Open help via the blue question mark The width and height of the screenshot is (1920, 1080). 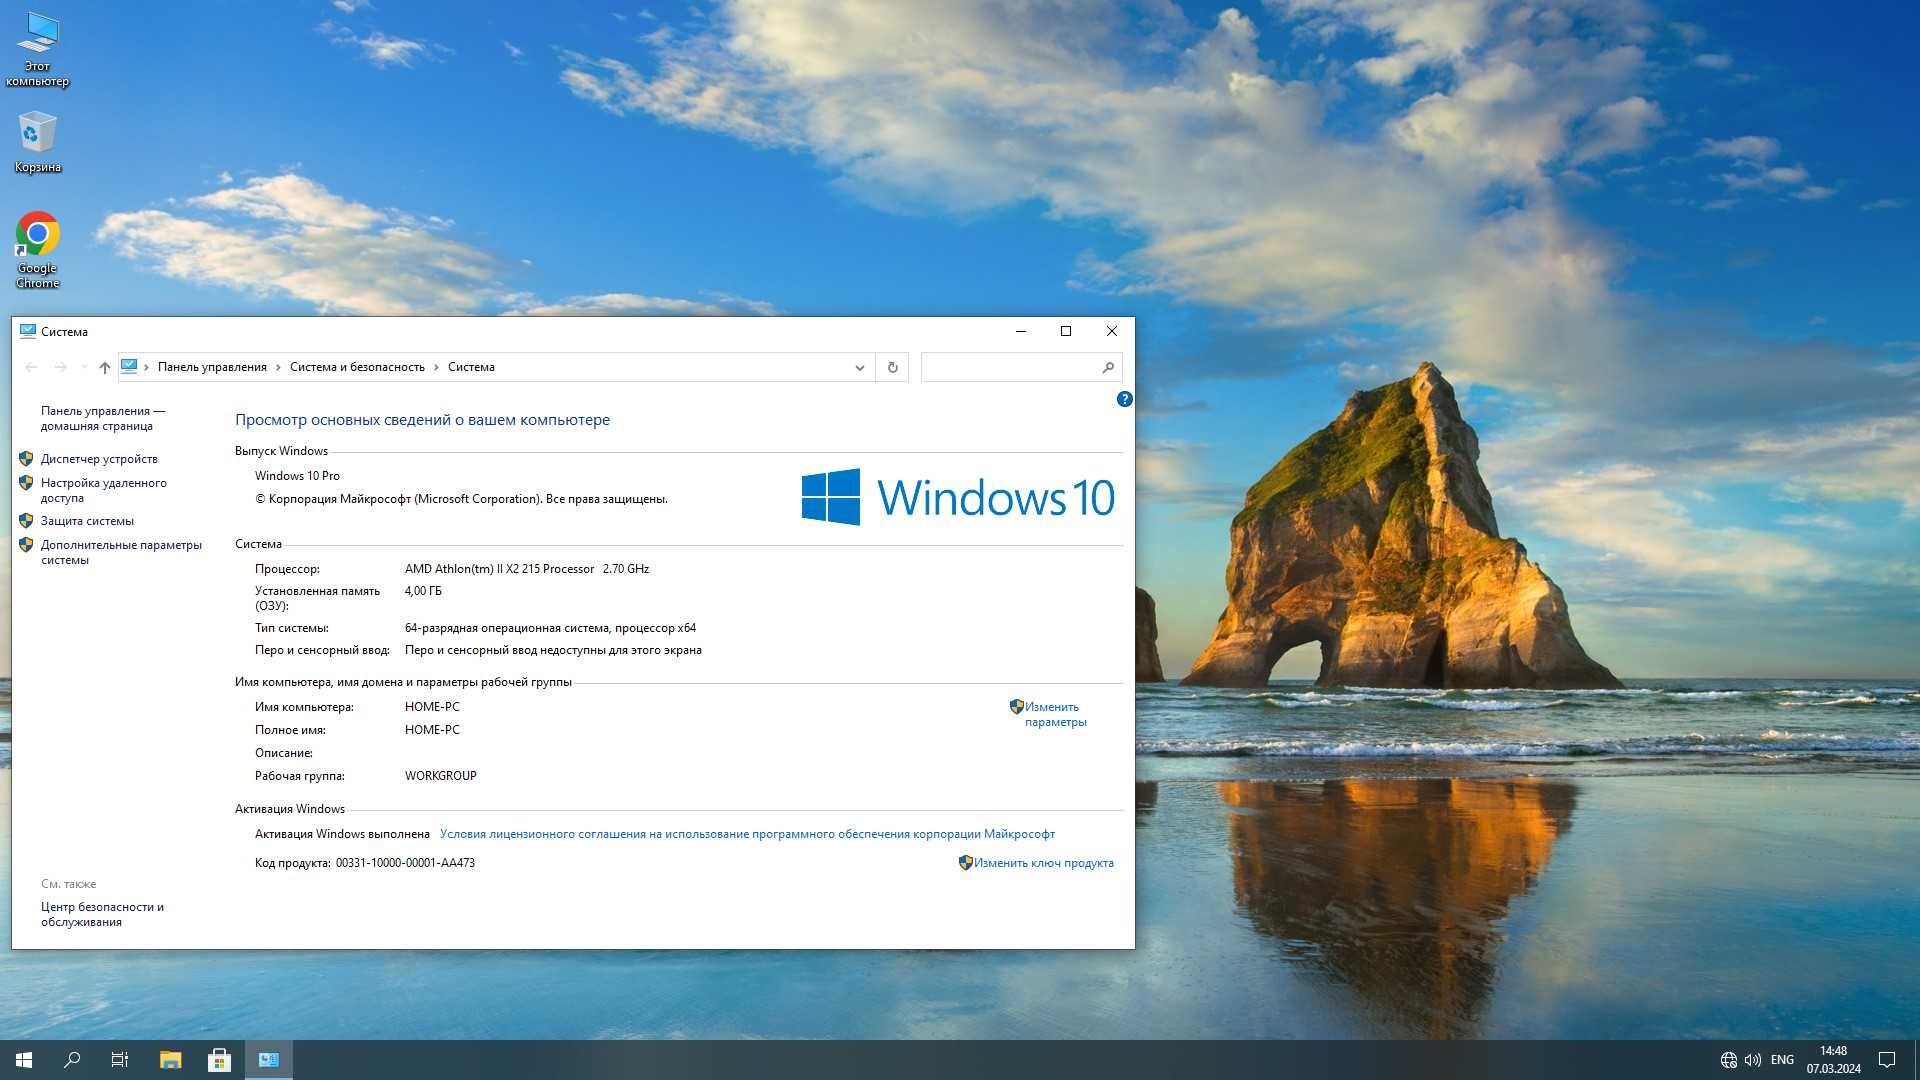tap(1124, 399)
